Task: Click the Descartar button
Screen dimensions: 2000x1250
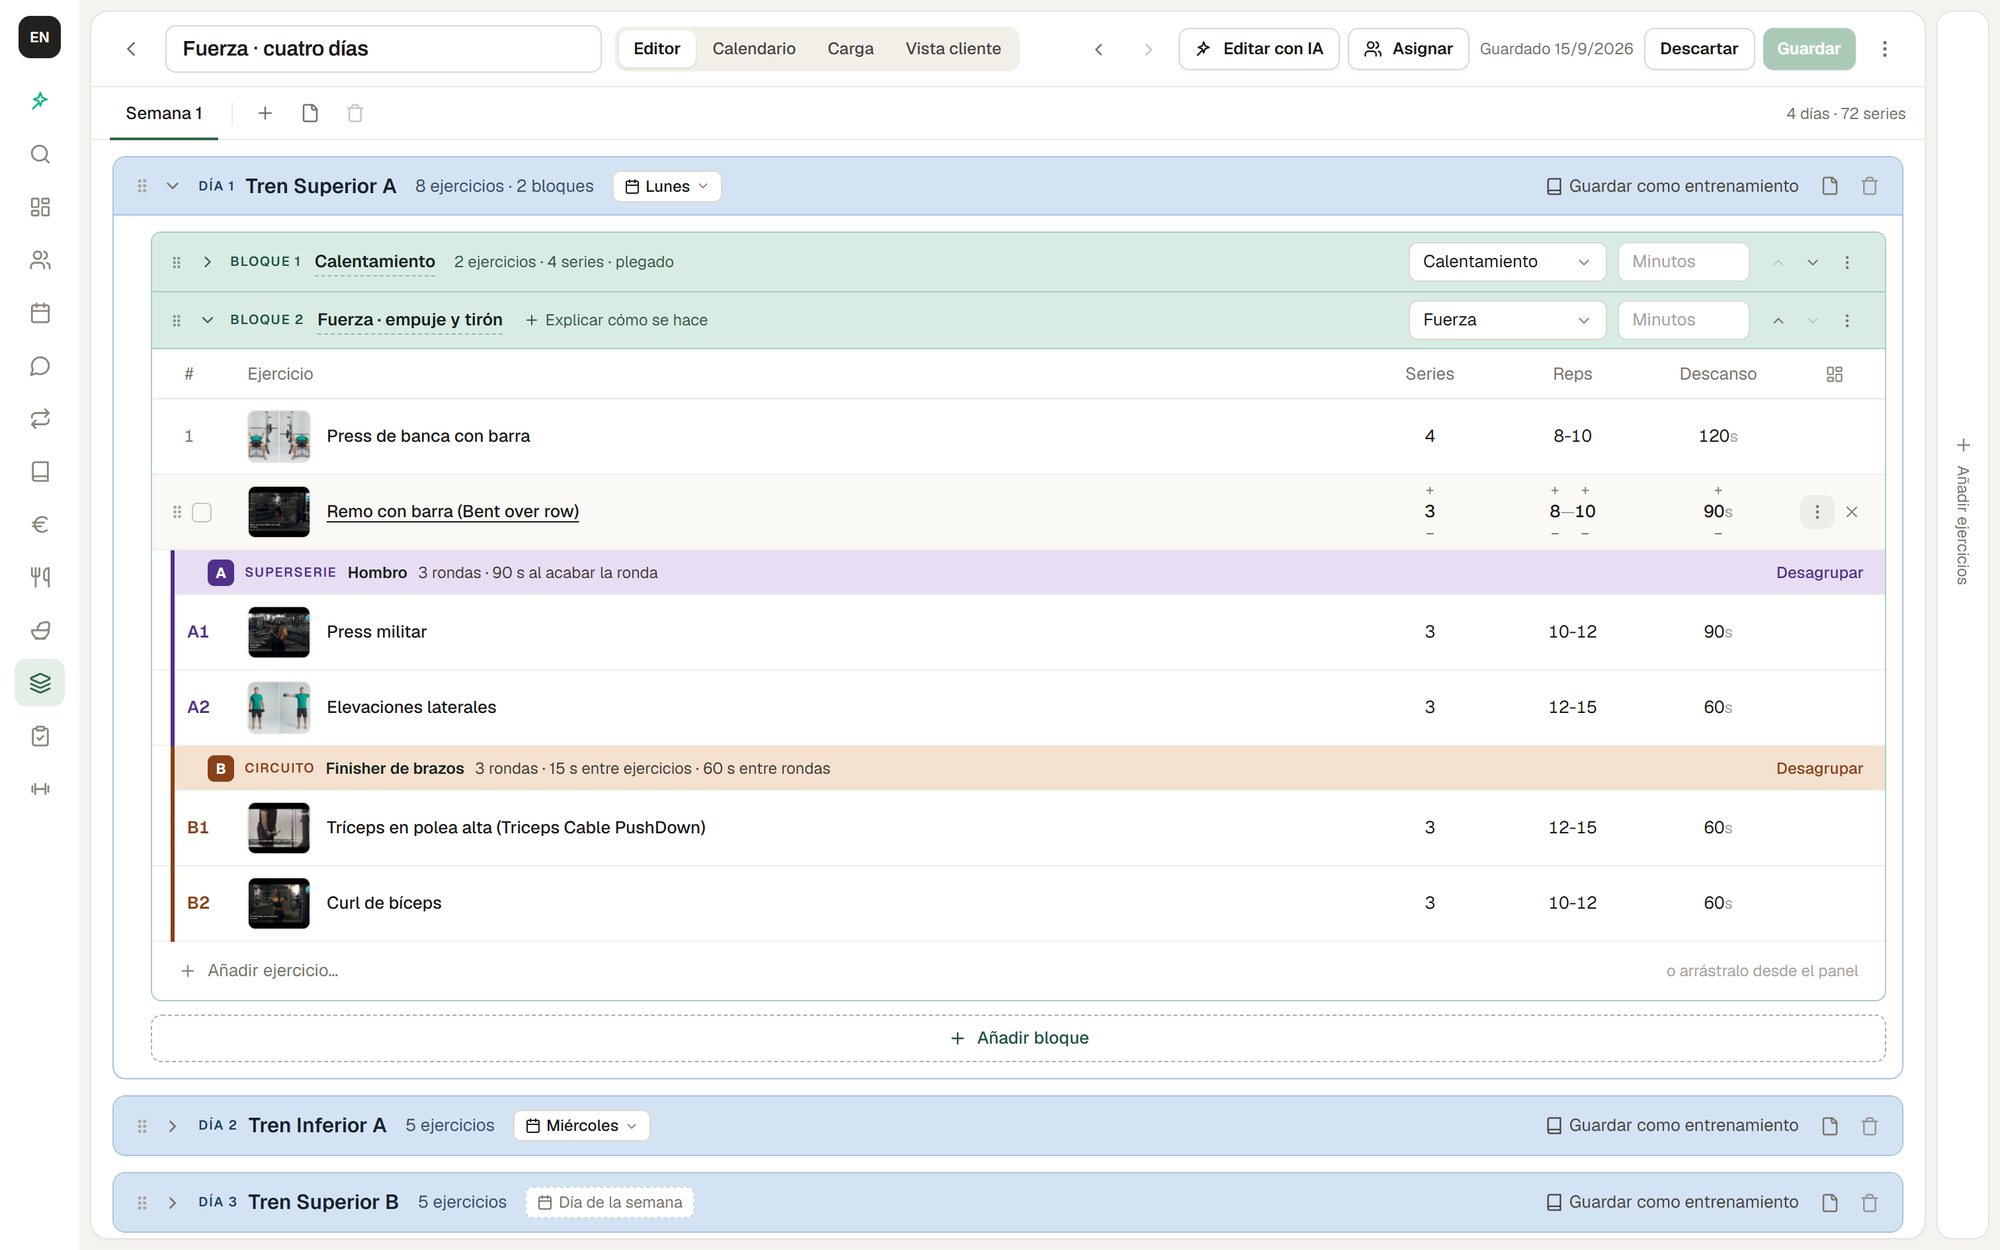Action: point(1699,49)
